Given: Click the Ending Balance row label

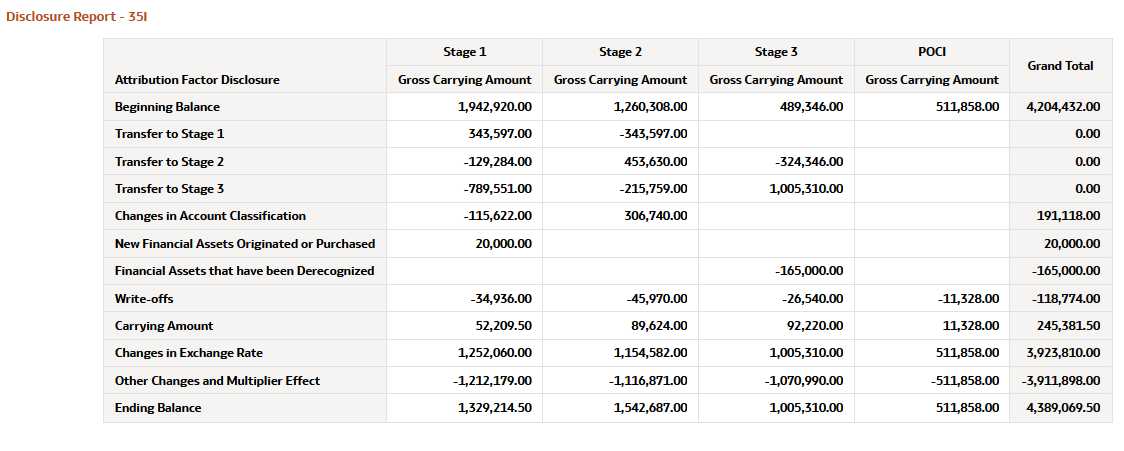Looking at the screenshot, I should coord(158,408).
